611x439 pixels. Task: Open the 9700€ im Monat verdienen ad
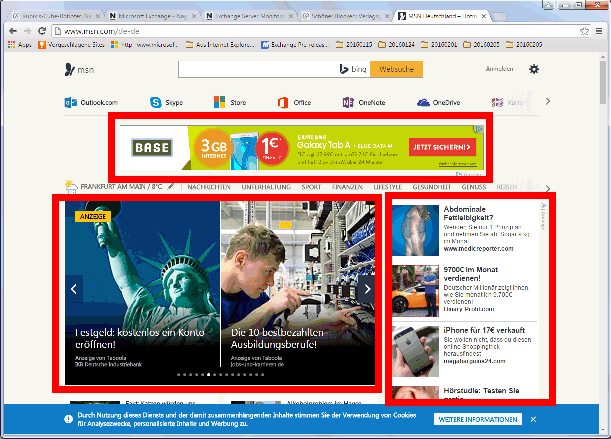pyautogui.click(x=471, y=274)
